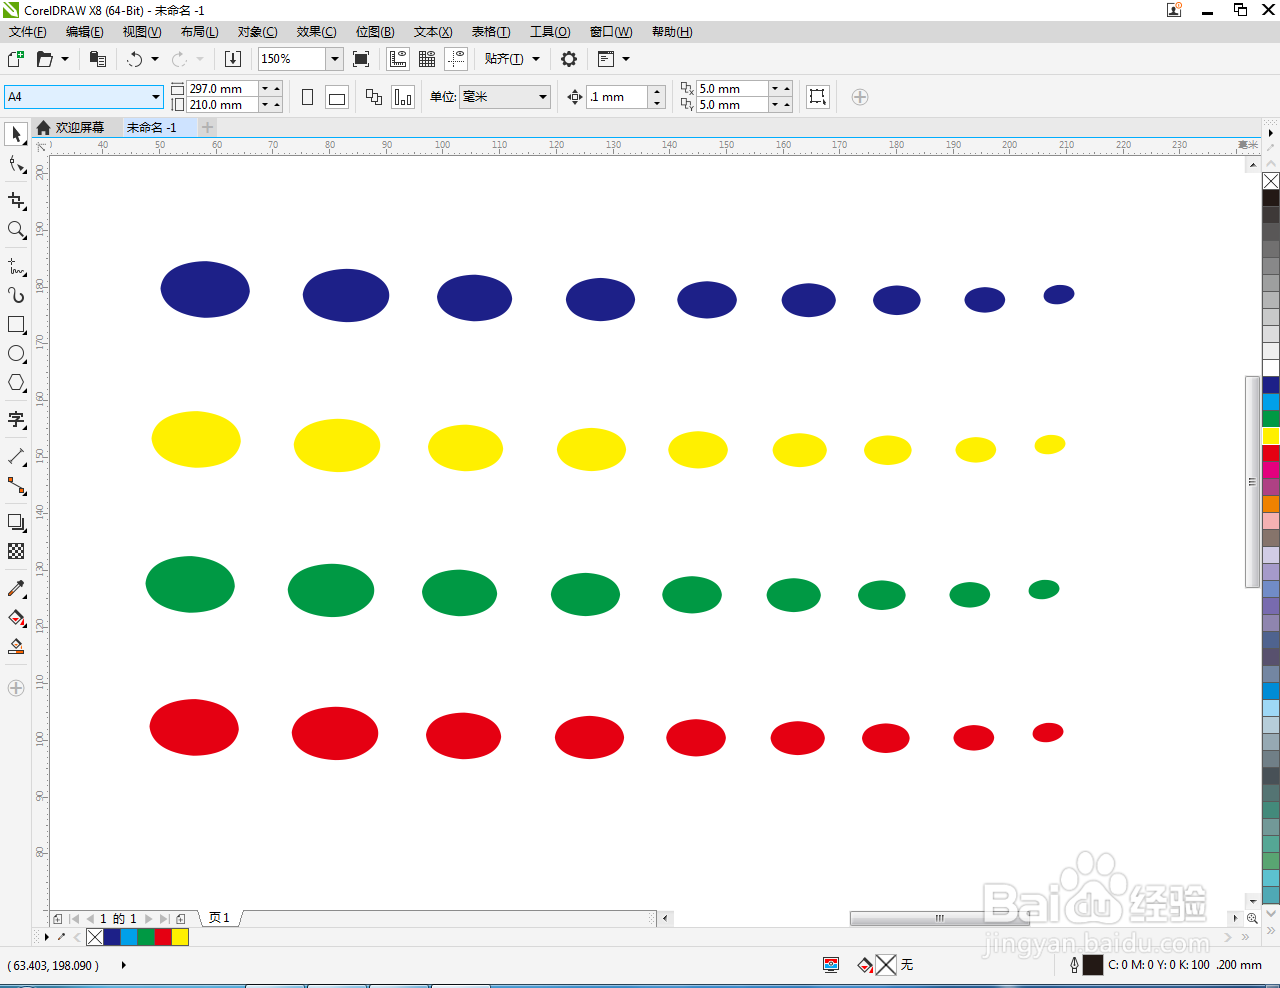Select the Pick tool arrow
The height and width of the screenshot is (988, 1280).
click(16, 134)
